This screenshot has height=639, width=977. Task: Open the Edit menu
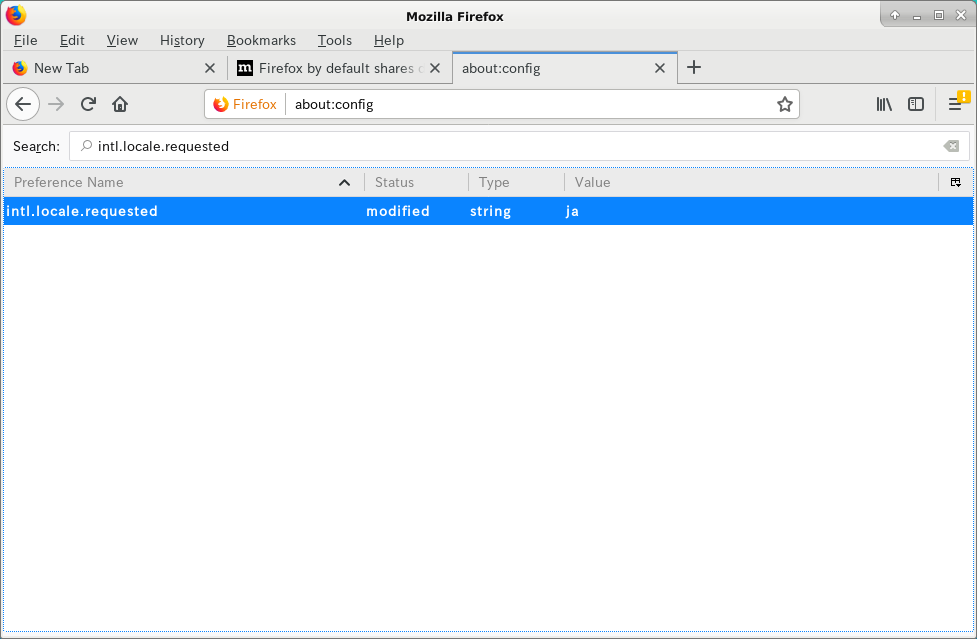(x=72, y=40)
